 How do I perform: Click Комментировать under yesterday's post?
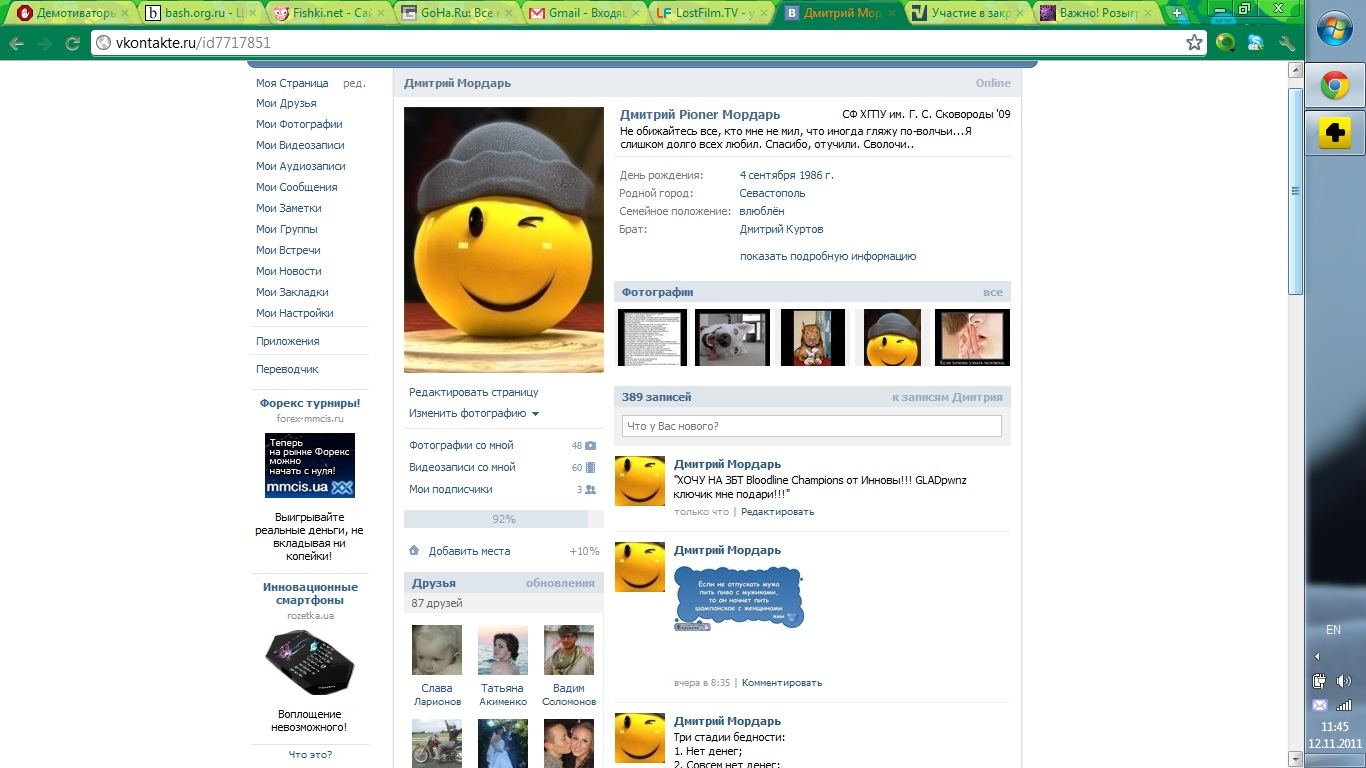(781, 683)
